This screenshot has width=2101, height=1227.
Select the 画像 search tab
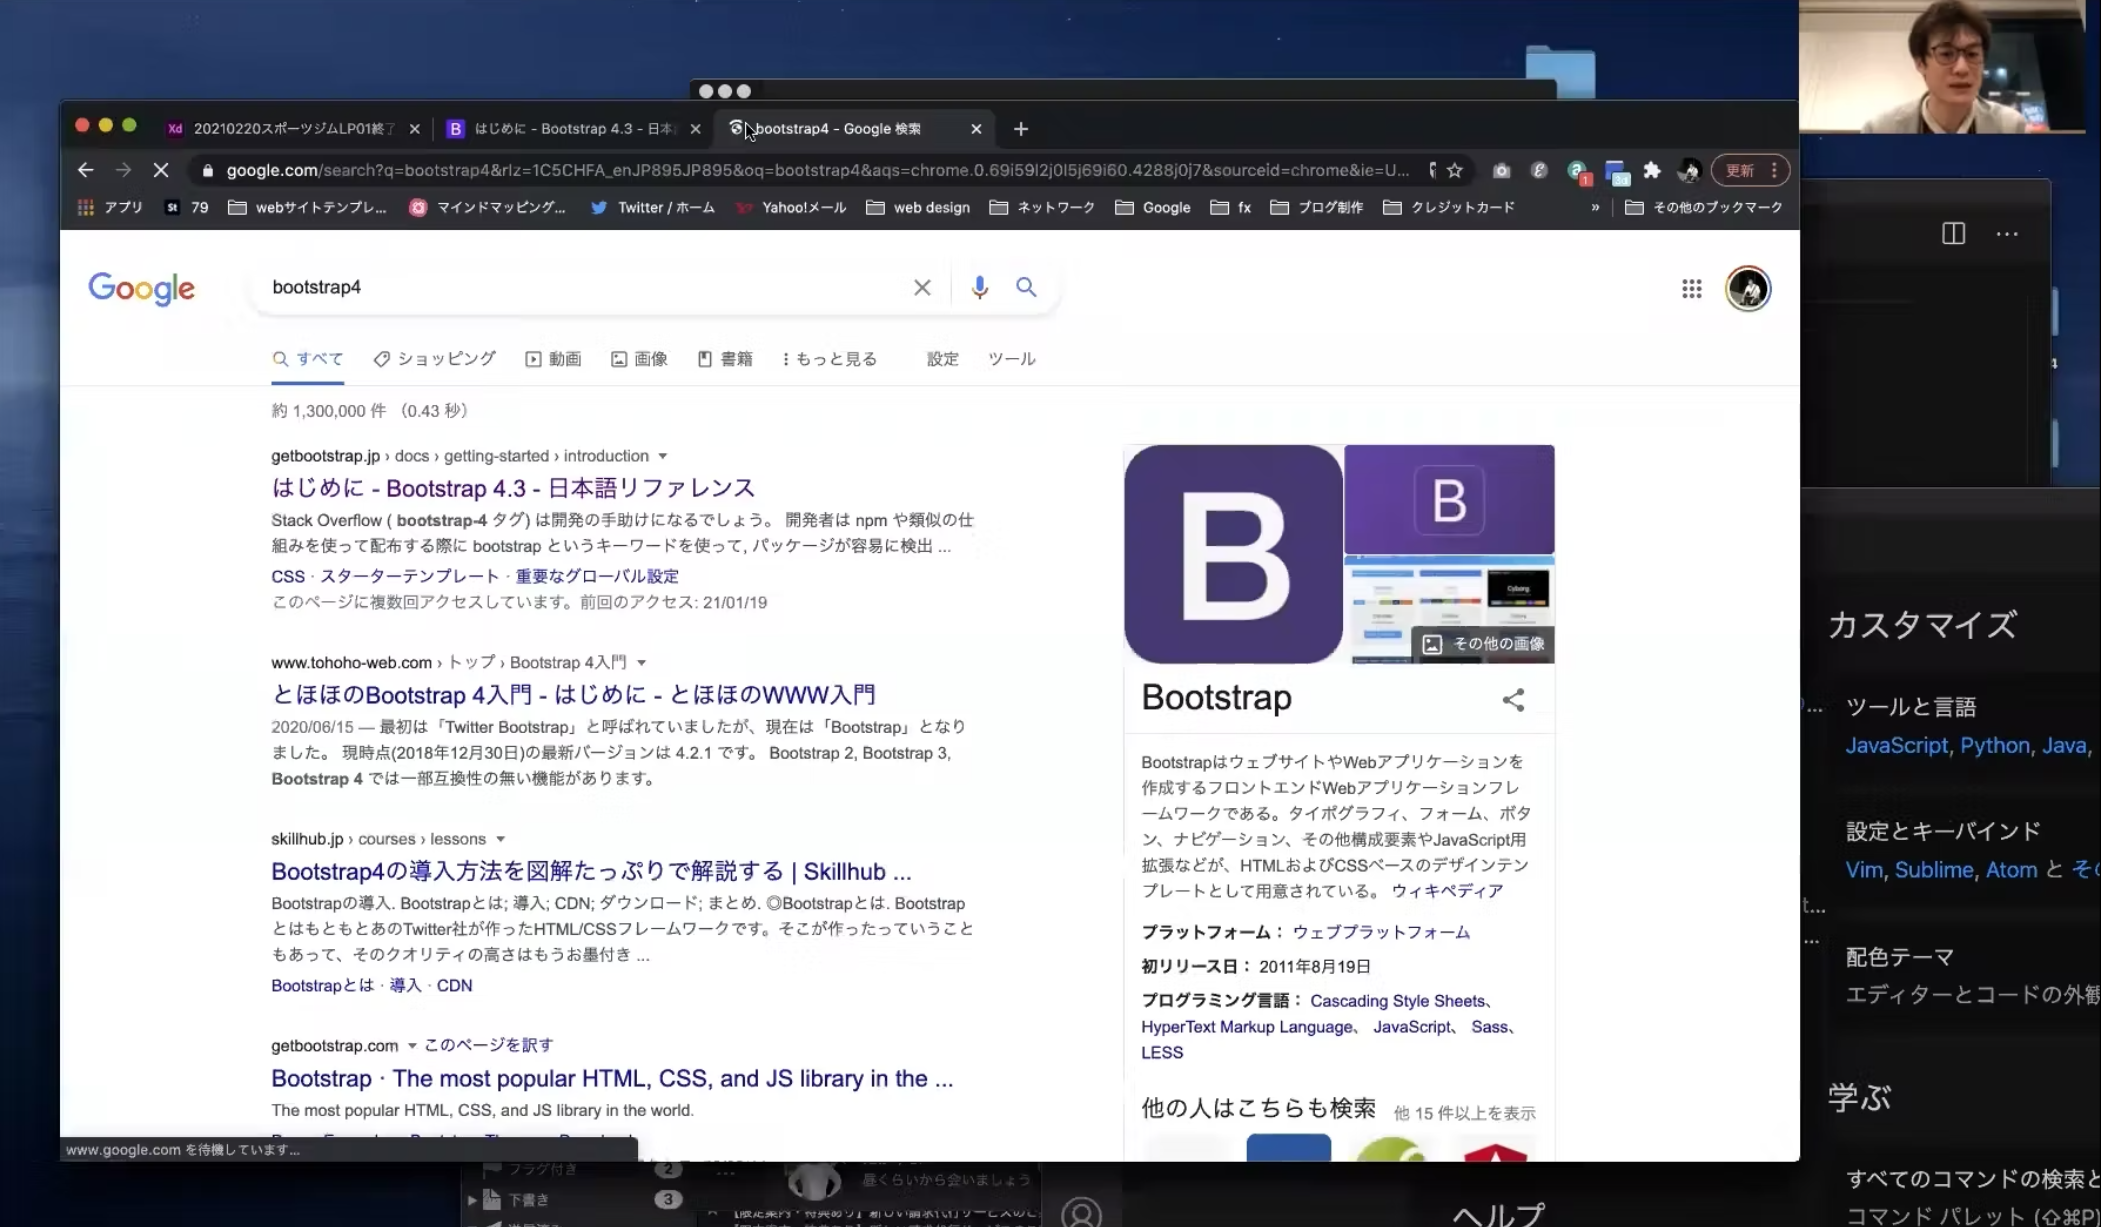(639, 359)
